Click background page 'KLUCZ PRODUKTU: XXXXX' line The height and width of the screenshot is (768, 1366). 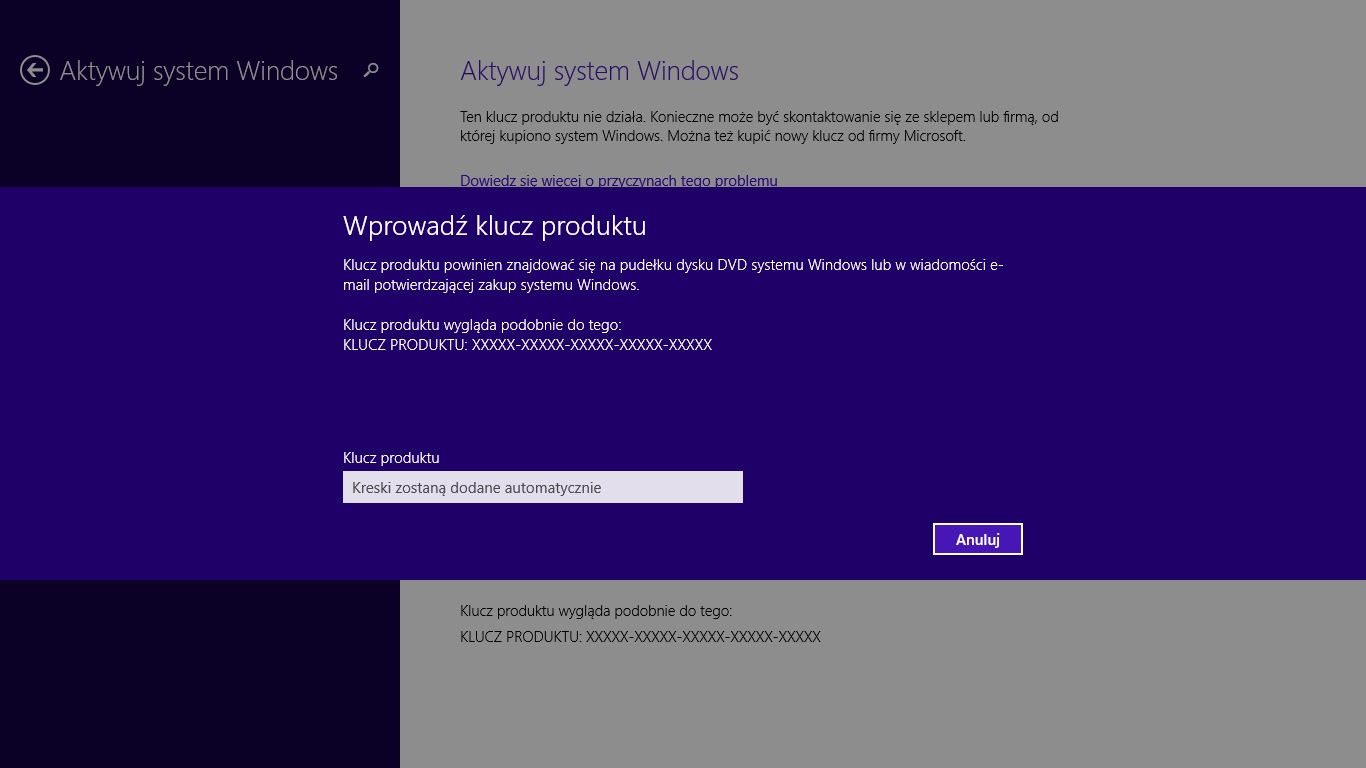pos(640,637)
